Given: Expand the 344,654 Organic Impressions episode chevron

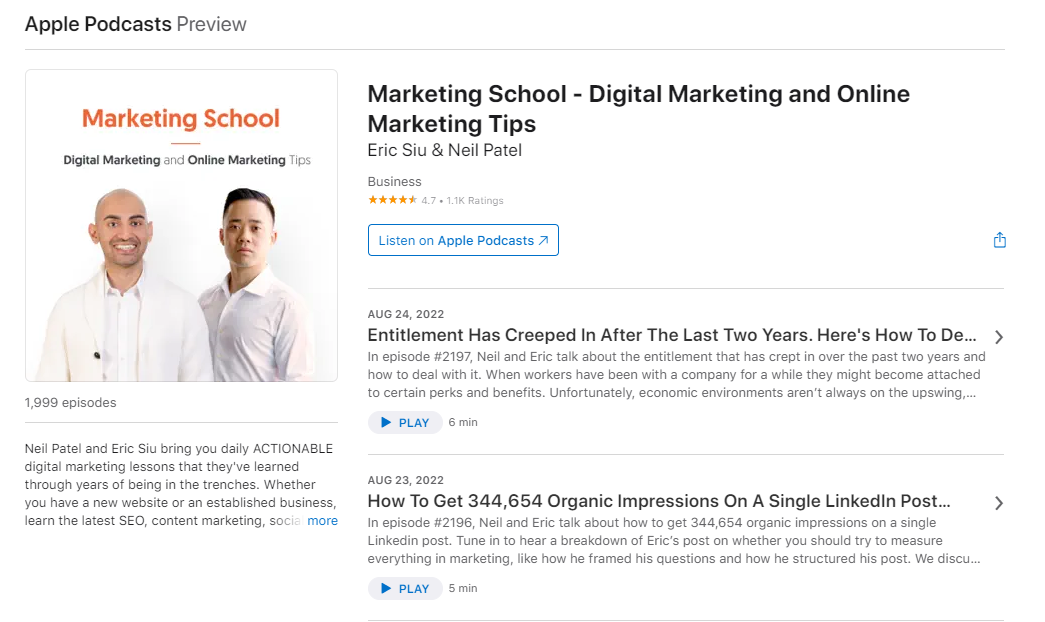Looking at the screenshot, I should [x=998, y=503].
